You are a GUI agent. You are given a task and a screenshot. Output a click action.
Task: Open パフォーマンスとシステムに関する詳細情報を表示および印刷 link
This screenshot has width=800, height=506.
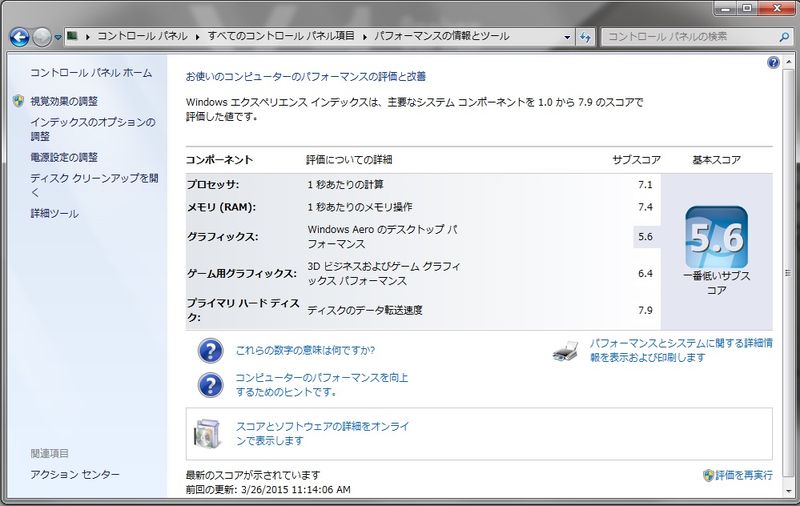pyautogui.click(x=681, y=350)
